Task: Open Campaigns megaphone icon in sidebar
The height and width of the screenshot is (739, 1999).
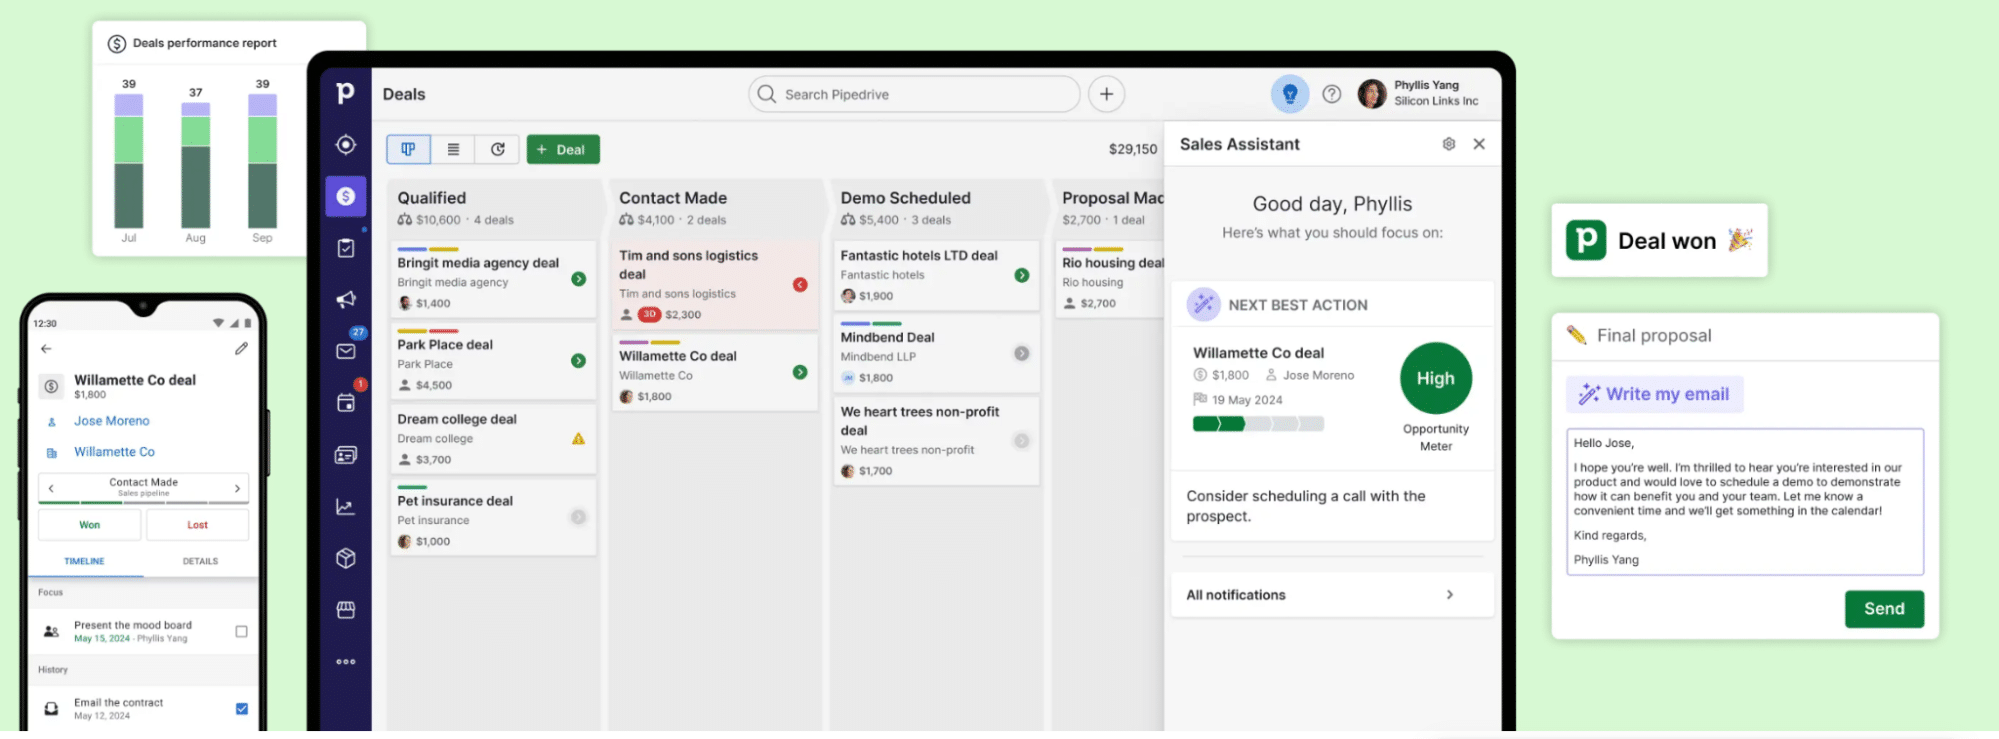Action: pyautogui.click(x=346, y=299)
